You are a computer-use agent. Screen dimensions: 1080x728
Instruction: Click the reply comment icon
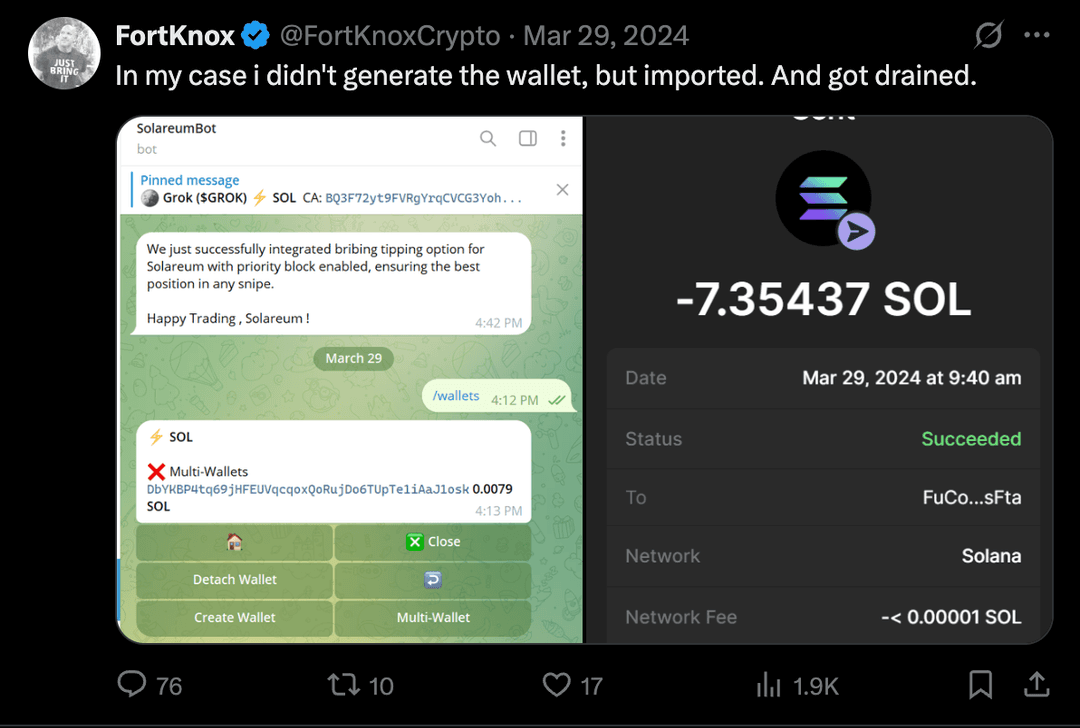(133, 685)
